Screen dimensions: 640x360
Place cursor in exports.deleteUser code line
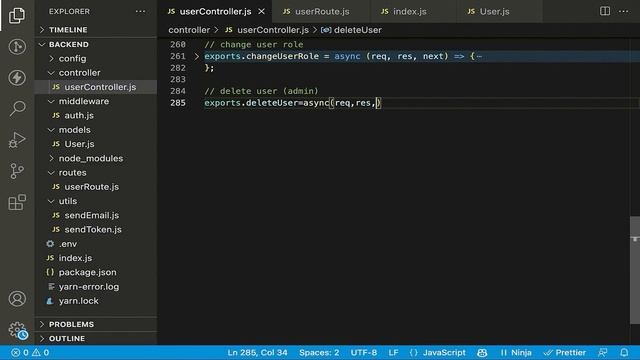(293, 103)
